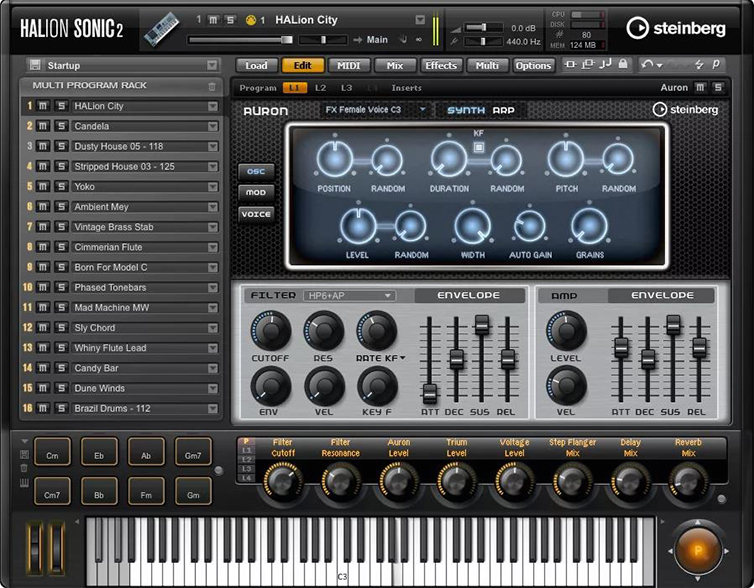Click the Filter Cutoff knob in filter section
754x588 pixels.
[270, 330]
